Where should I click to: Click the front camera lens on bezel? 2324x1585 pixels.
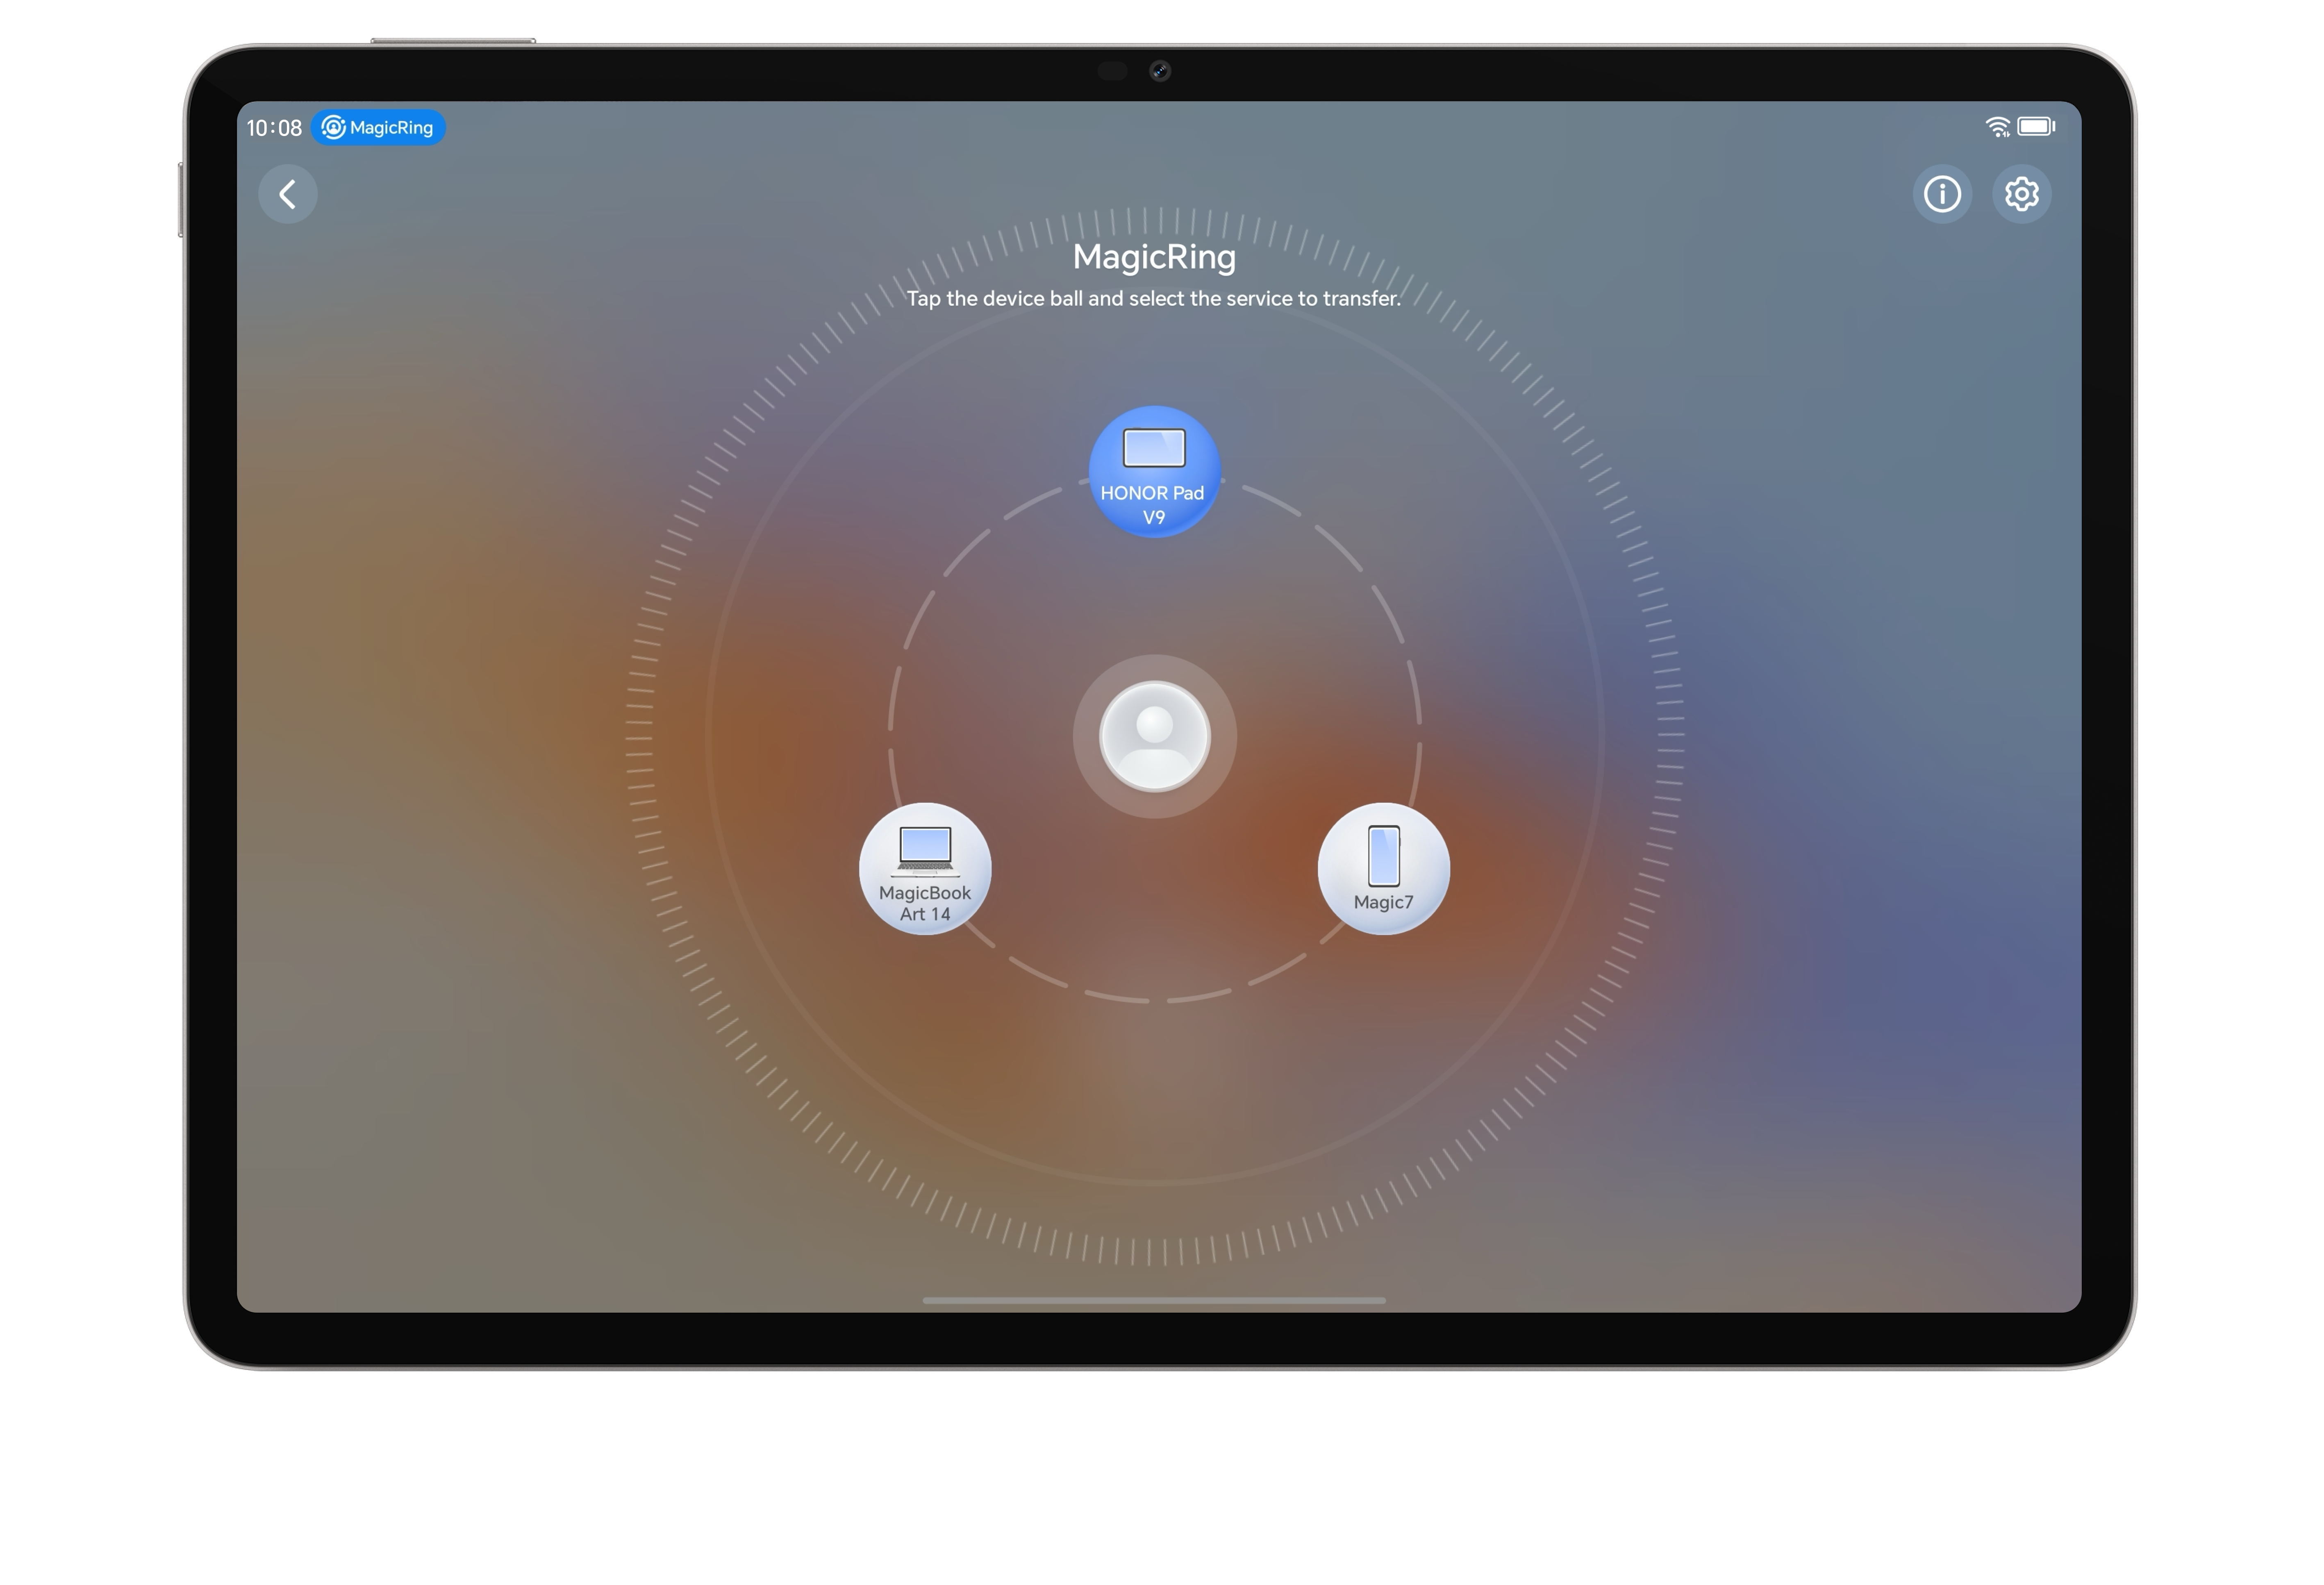(x=1160, y=71)
